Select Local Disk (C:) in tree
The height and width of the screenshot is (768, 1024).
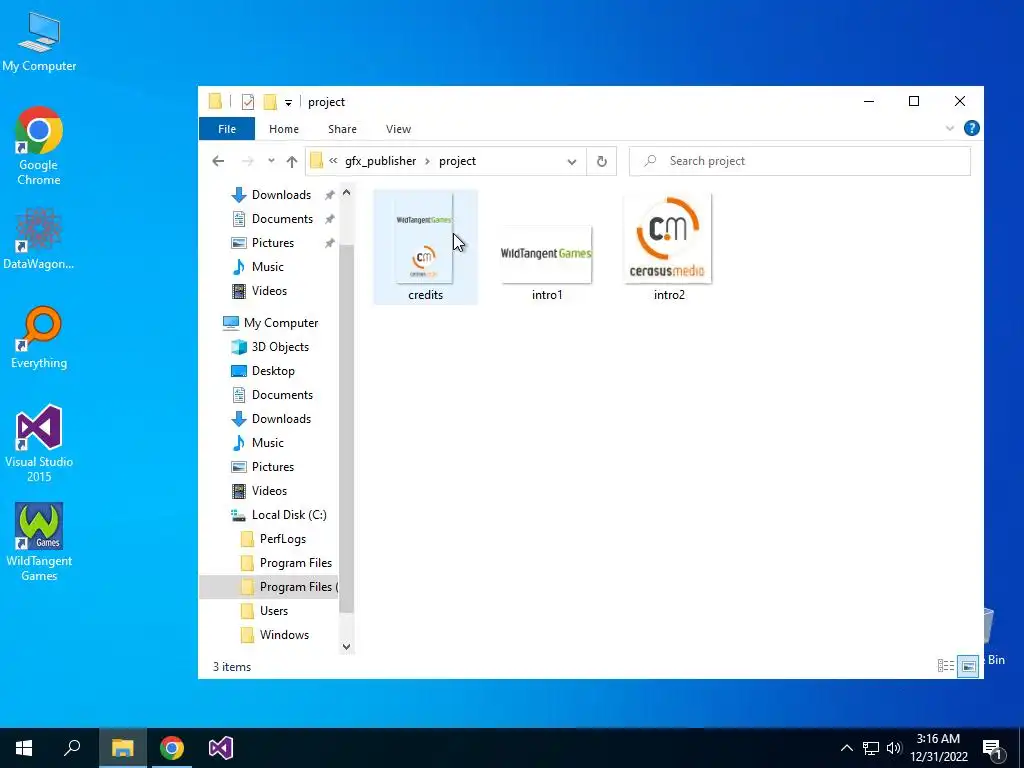coord(289,515)
